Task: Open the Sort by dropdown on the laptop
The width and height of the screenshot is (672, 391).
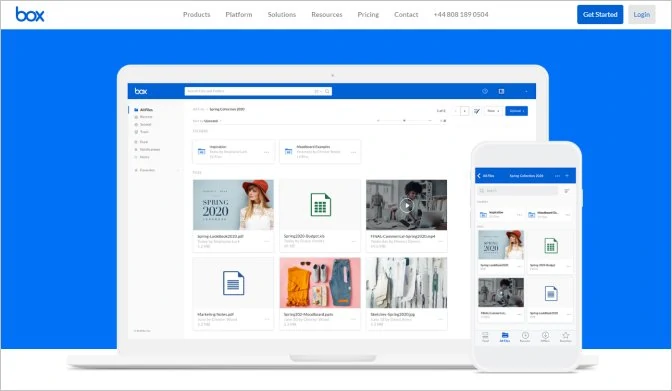Action: pyautogui.click(x=207, y=121)
